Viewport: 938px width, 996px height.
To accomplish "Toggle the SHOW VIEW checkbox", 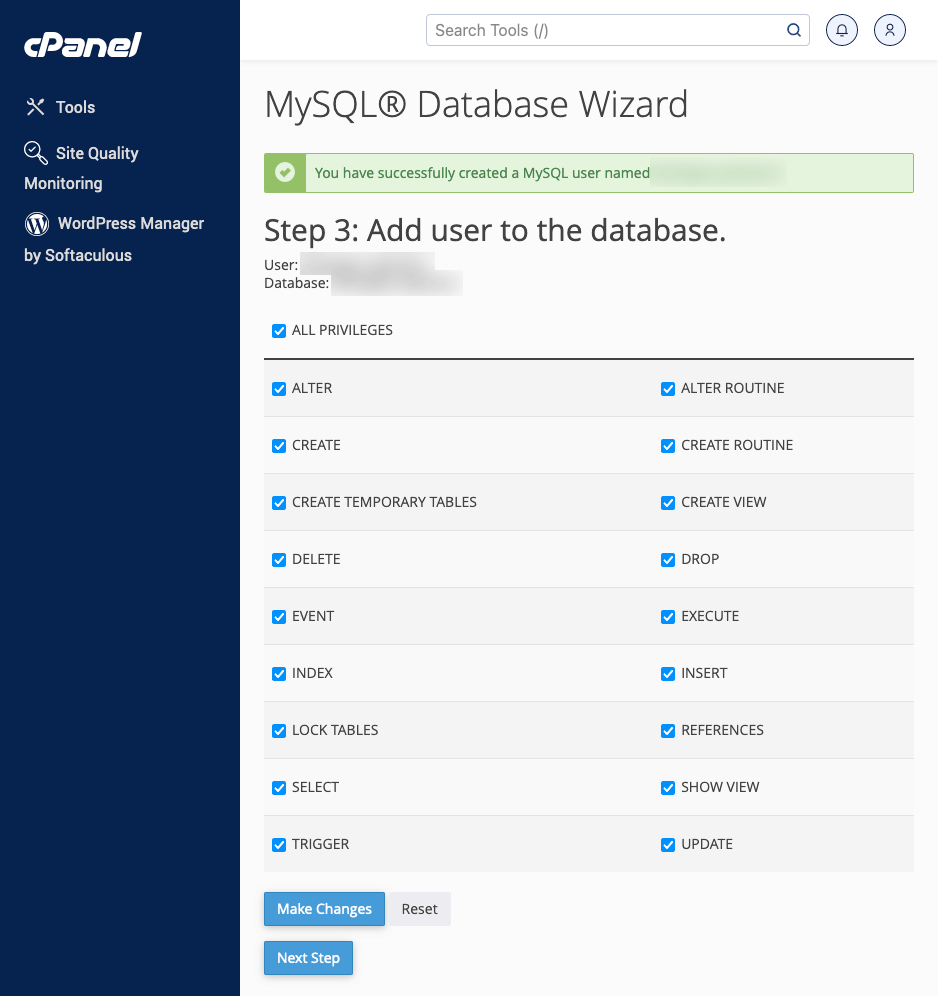I will [667, 788].
